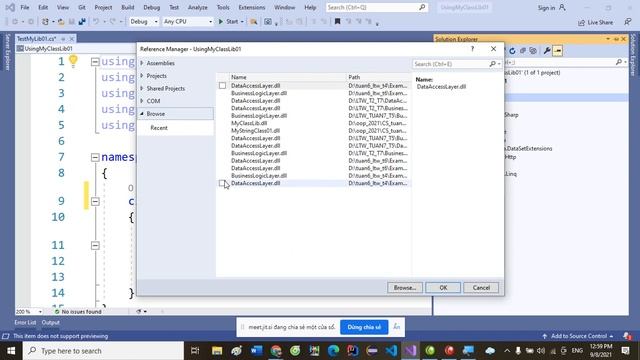The image size is (640, 360).
Task: Select Recent under Browse
Action: coord(159,128)
